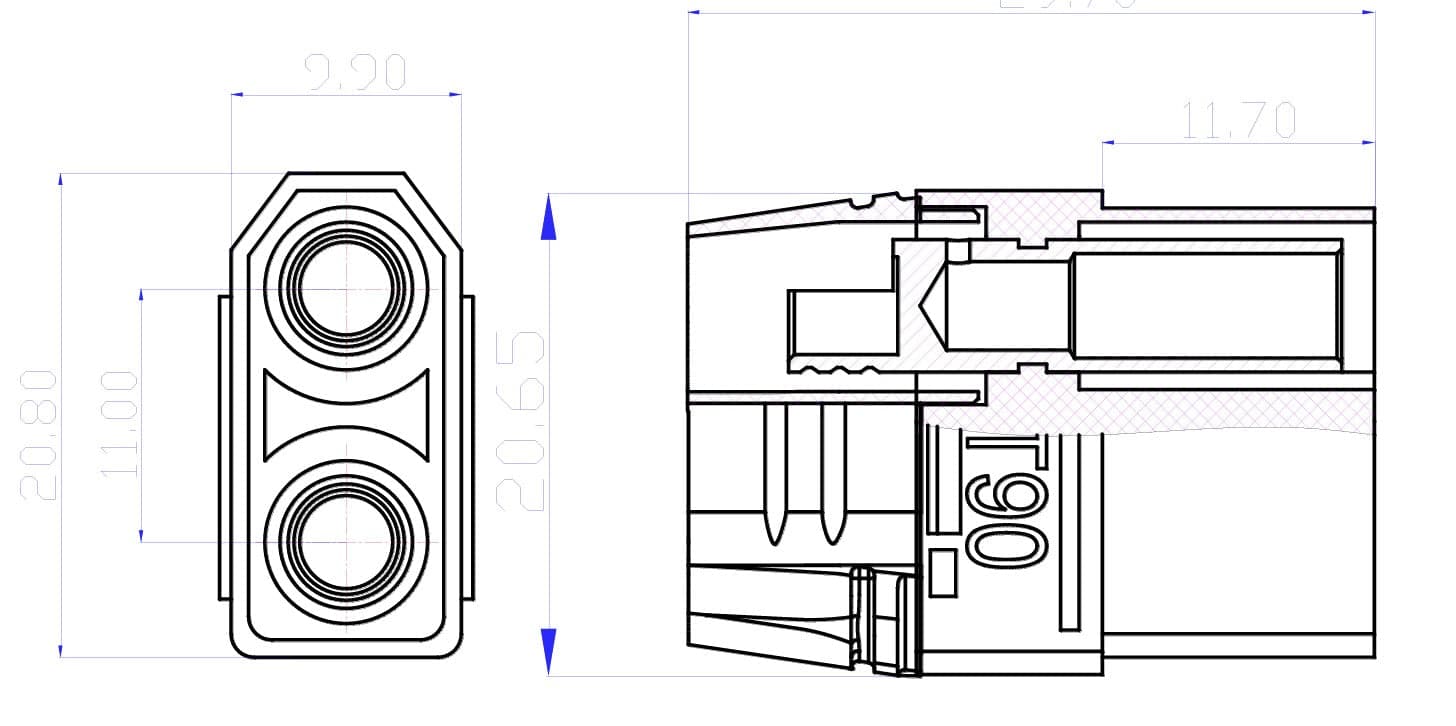Click the right side tab of front view
This screenshot has width=1456, height=726.
coord(468,448)
